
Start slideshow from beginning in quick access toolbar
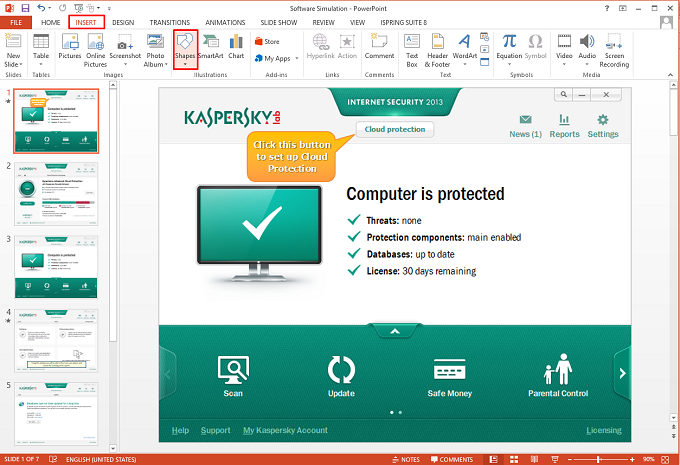78,8
